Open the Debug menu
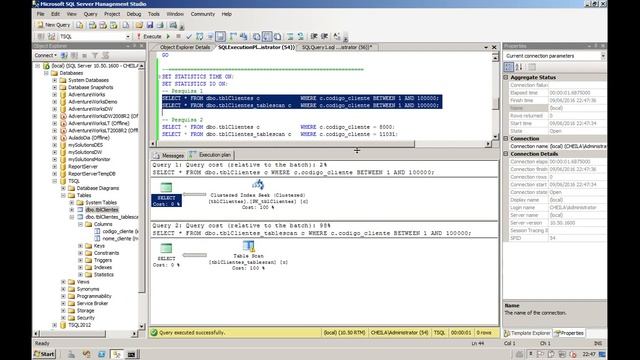640x360 pixels. (x=133, y=14)
